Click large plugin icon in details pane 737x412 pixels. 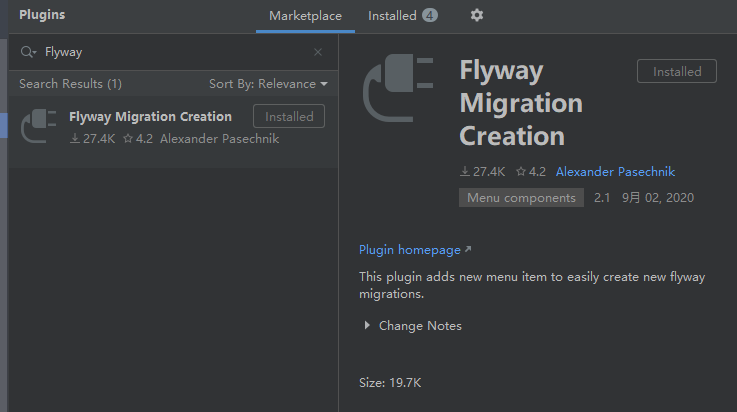[398, 88]
